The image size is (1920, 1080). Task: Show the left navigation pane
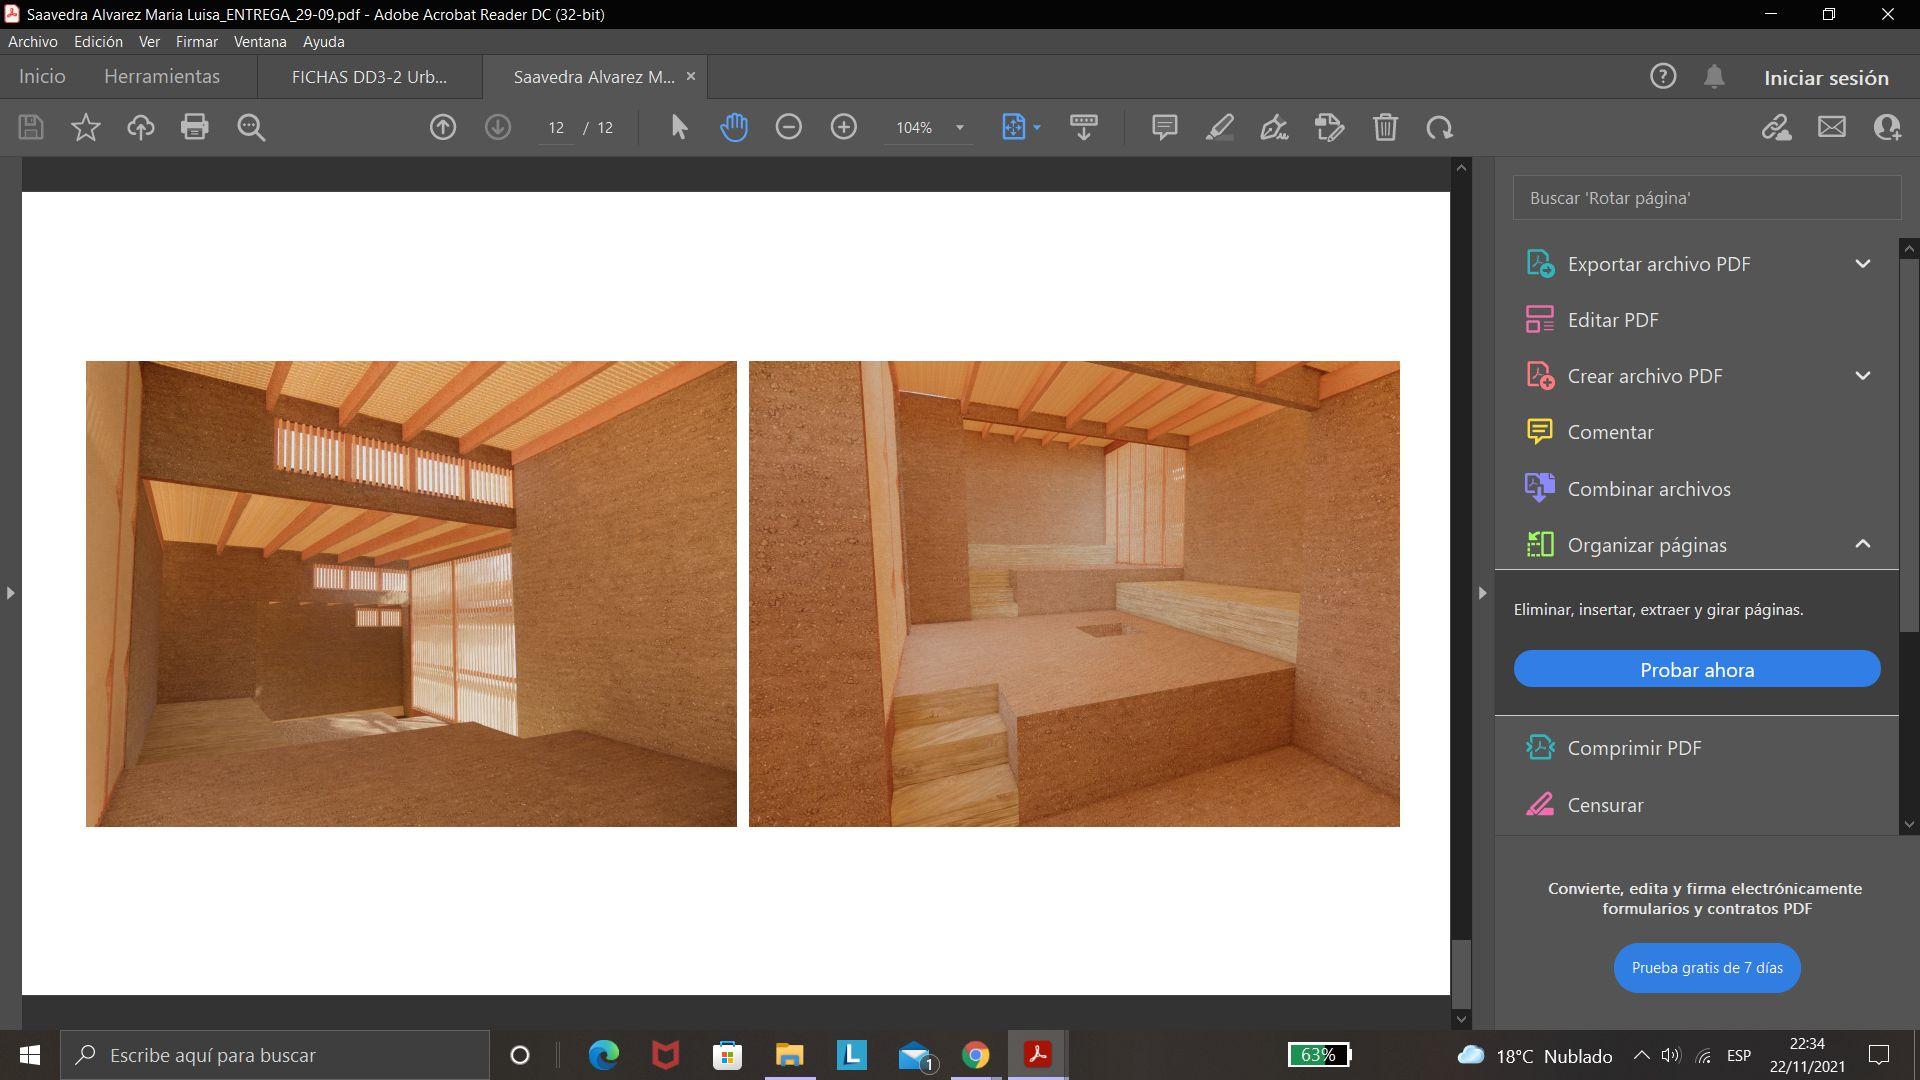(10, 593)
